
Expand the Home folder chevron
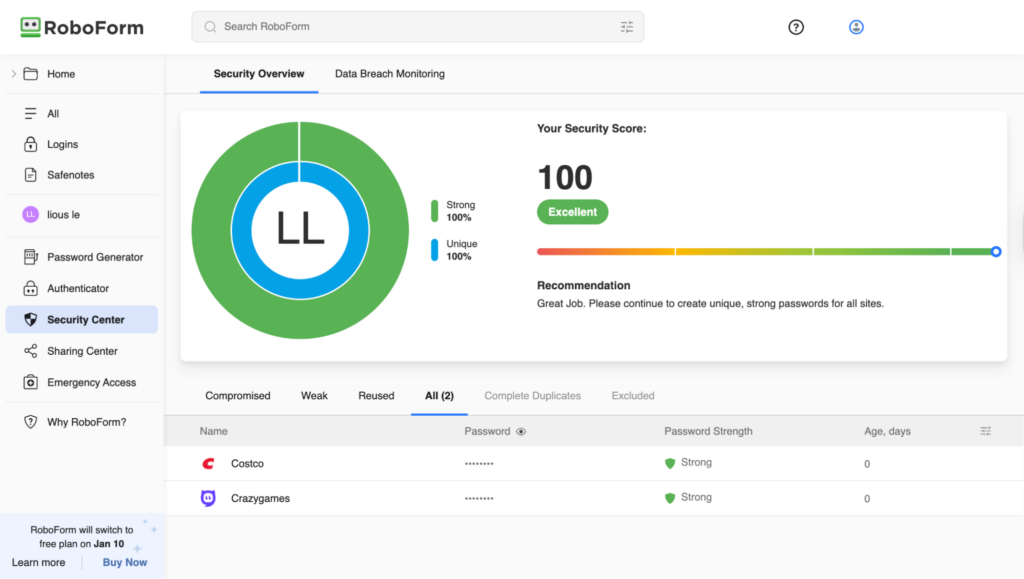pos(13,74)
